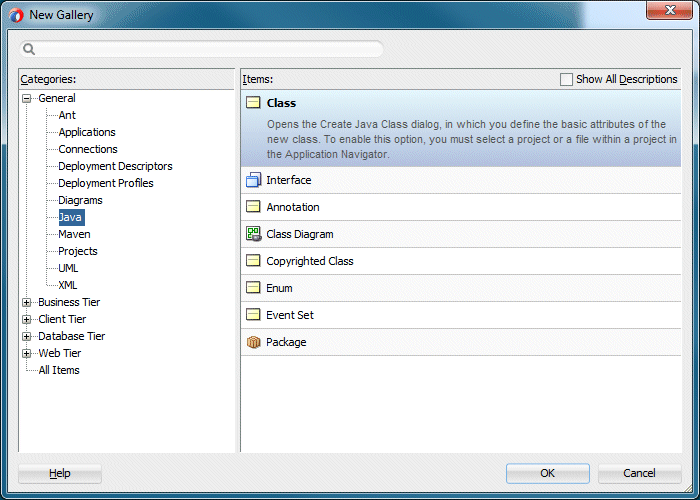Click the Enum item icon
This screenshot has height=500, width=700.
tap(253, 288)
